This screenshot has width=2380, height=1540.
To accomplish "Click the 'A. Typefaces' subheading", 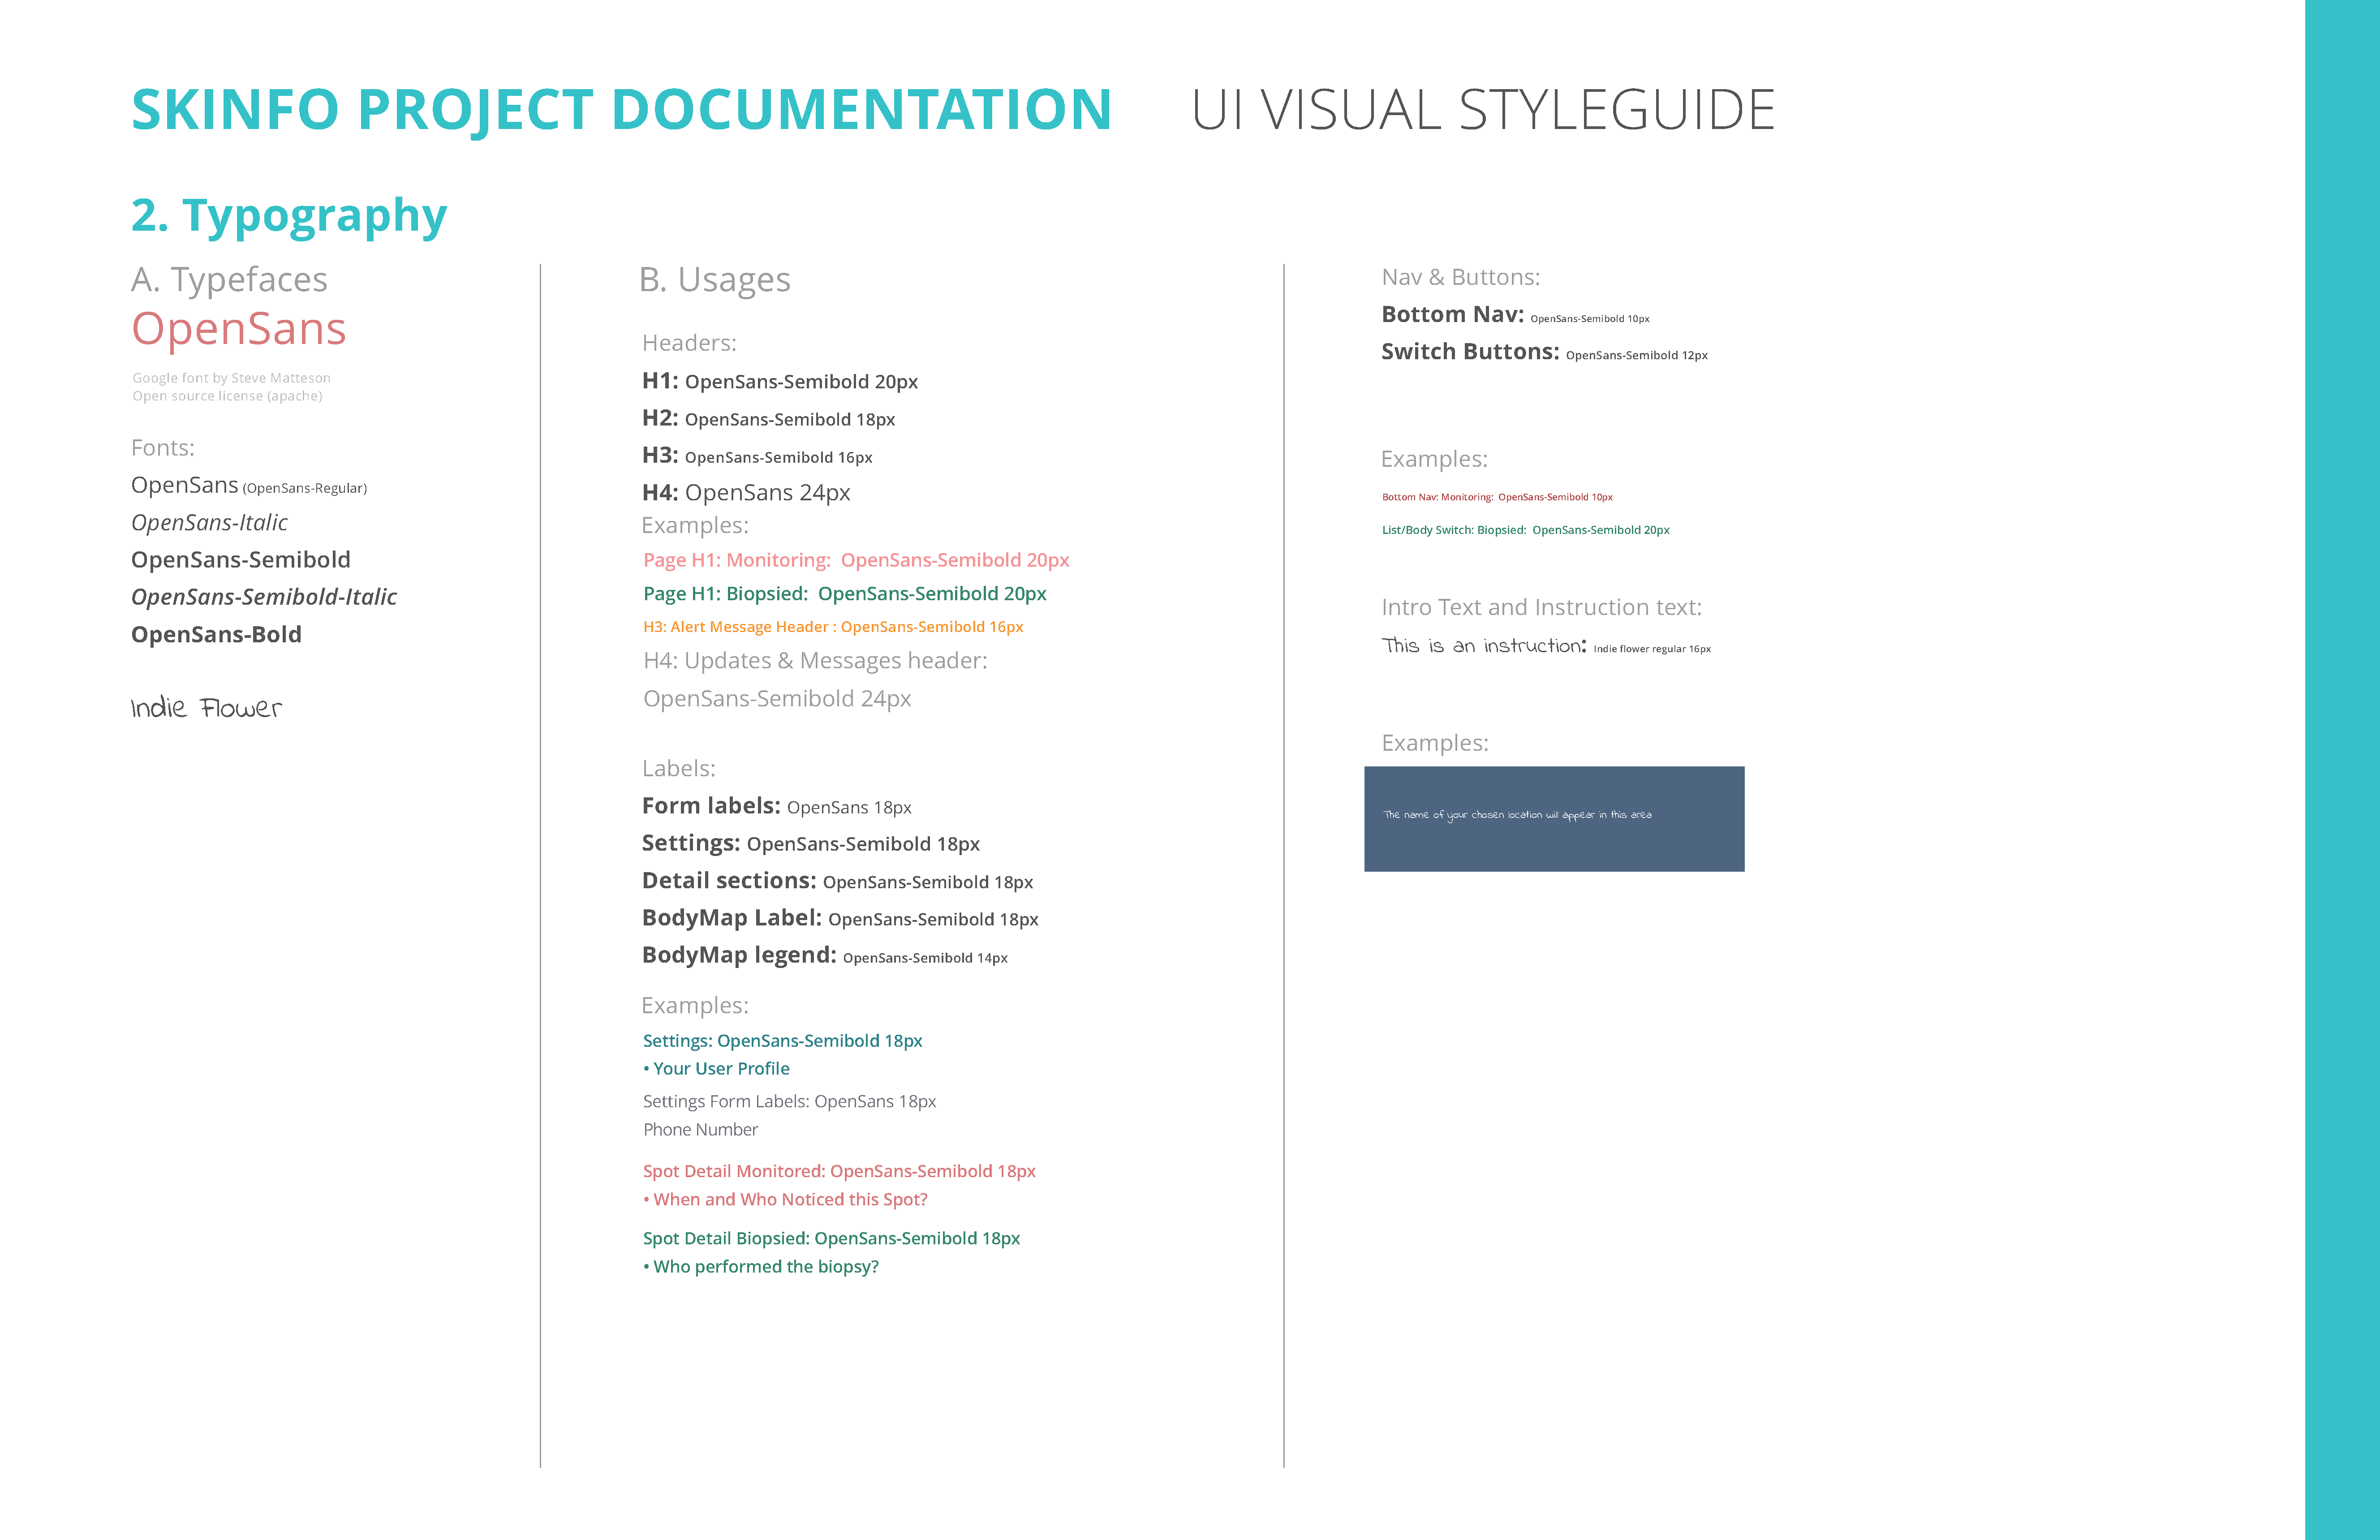I will click(229, 280).
